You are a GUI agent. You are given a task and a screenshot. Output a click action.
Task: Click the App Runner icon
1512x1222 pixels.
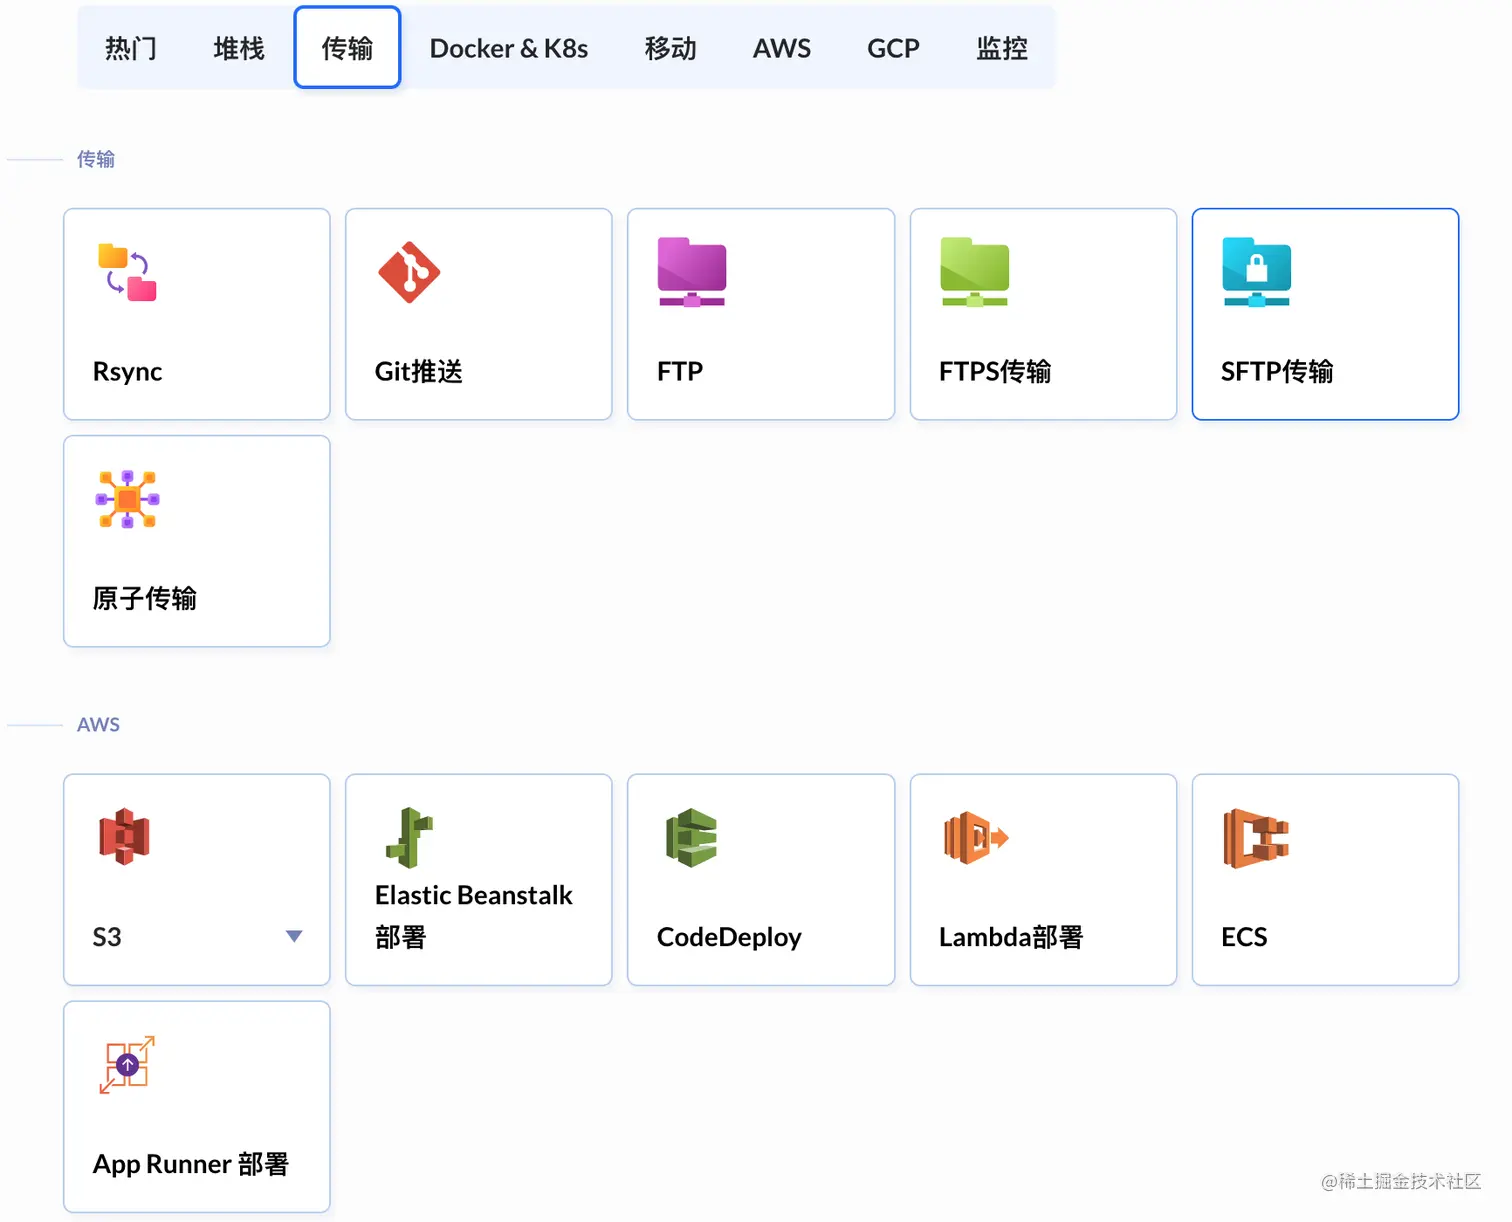pos(127,1064)
